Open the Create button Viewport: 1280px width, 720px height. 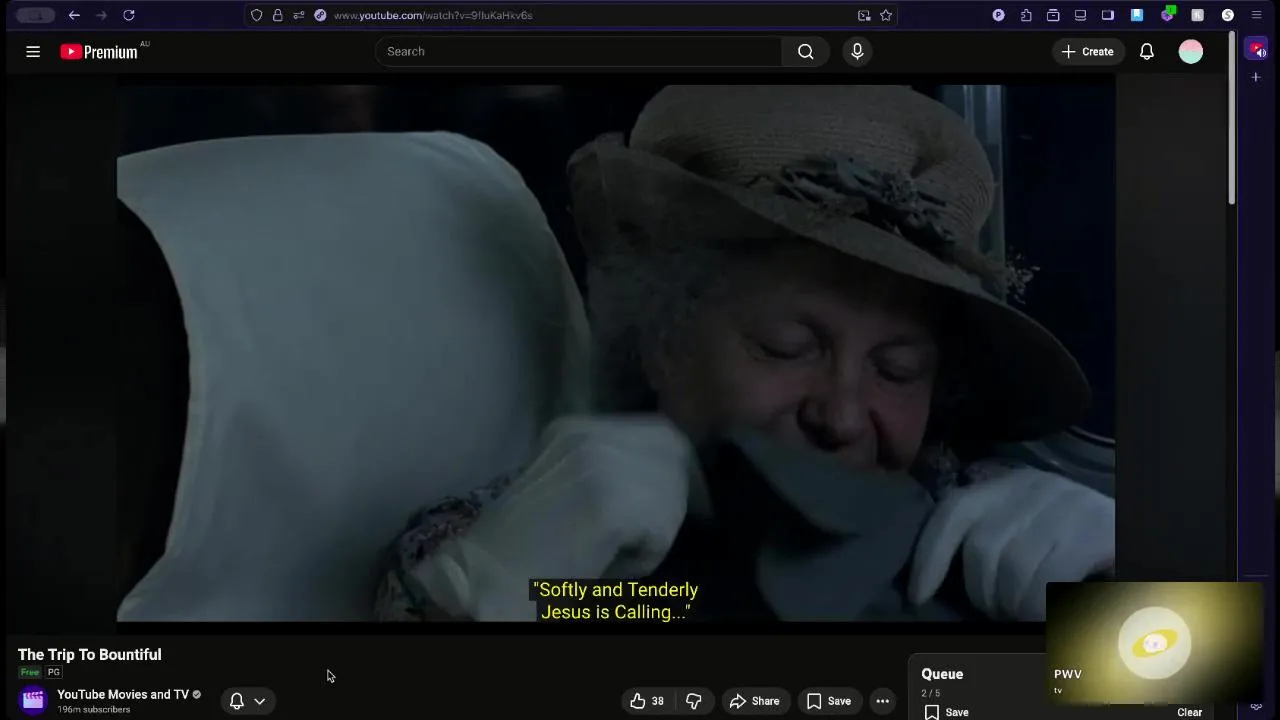(x=1088, y=51)
